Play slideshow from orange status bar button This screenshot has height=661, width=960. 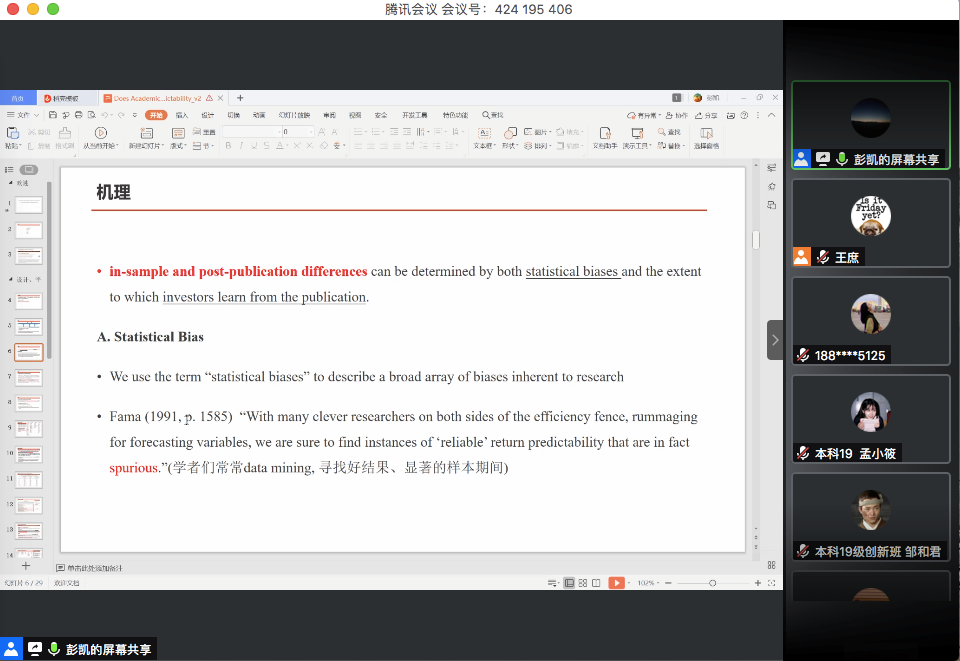pyautogui.click(x=617, y=583)
